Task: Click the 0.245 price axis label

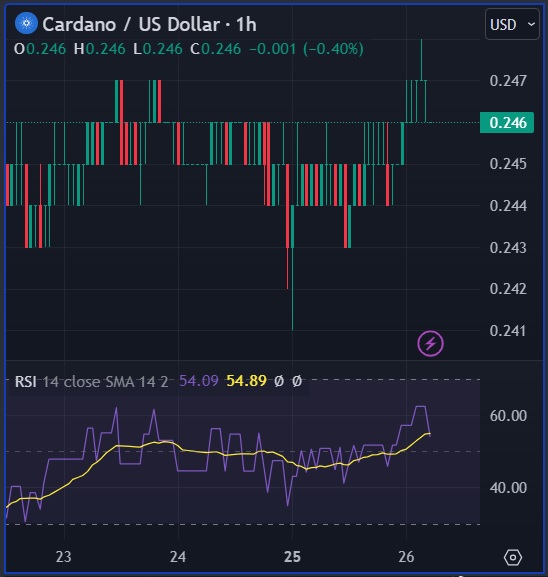Action: [x=508, y=164]
